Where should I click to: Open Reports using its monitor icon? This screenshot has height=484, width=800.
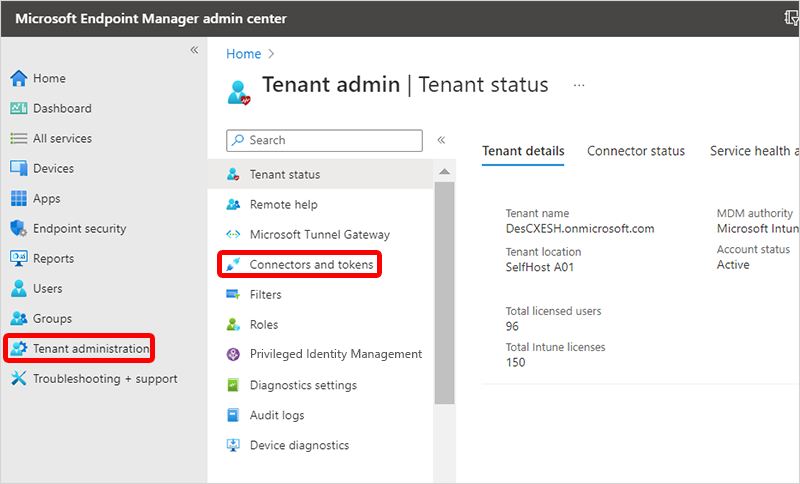[18, 258]
